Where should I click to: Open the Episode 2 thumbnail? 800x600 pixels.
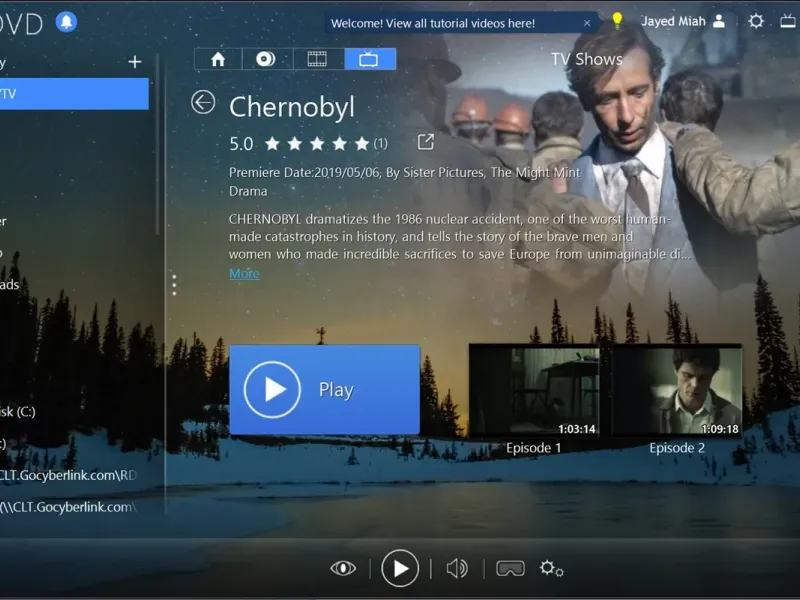(x=677, y=390)
